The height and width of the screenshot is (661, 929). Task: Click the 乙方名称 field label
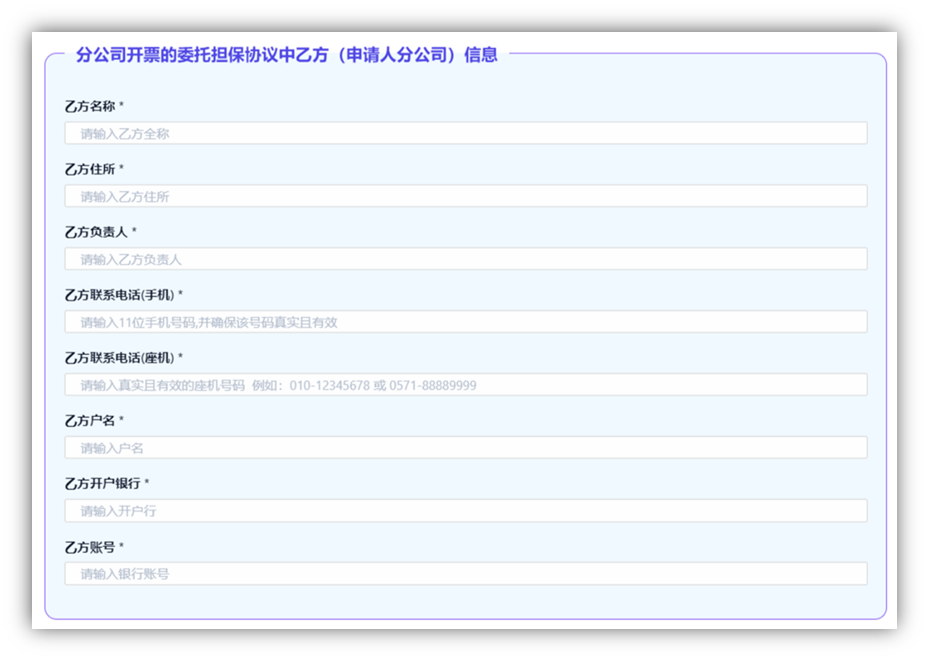point(90,106)
